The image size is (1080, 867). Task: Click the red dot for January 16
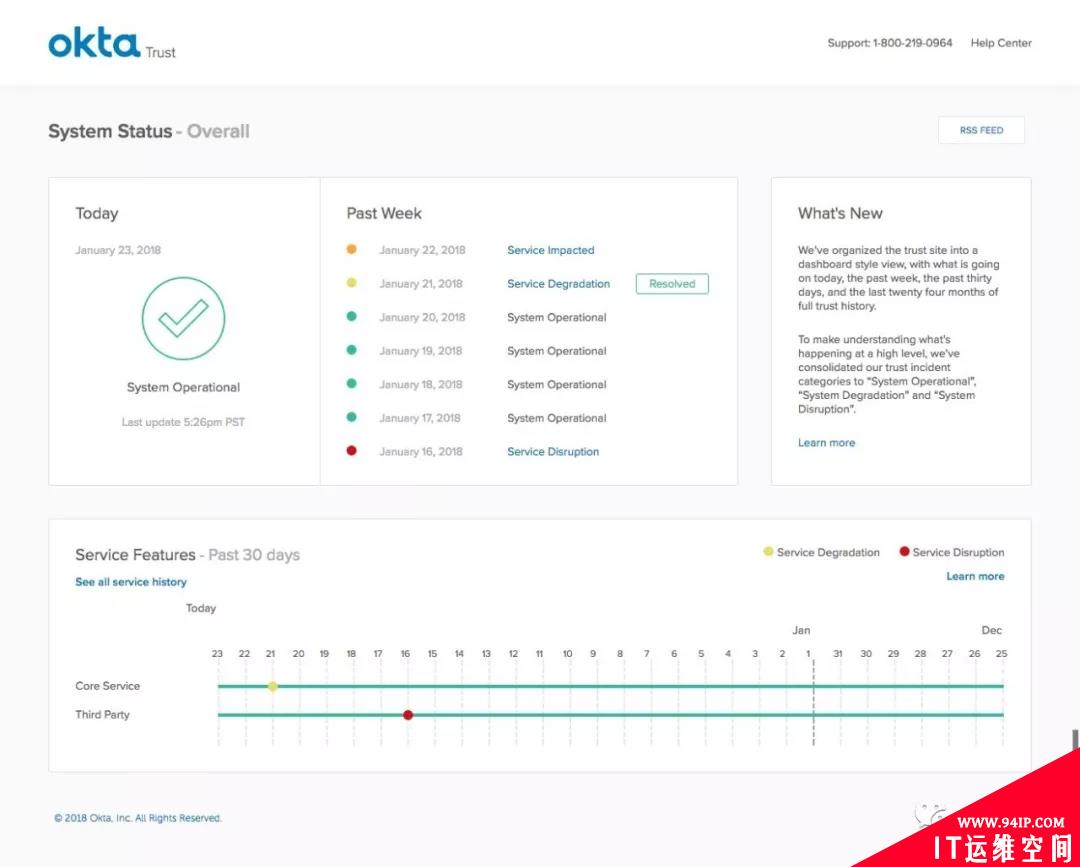(x=351, y=452)
